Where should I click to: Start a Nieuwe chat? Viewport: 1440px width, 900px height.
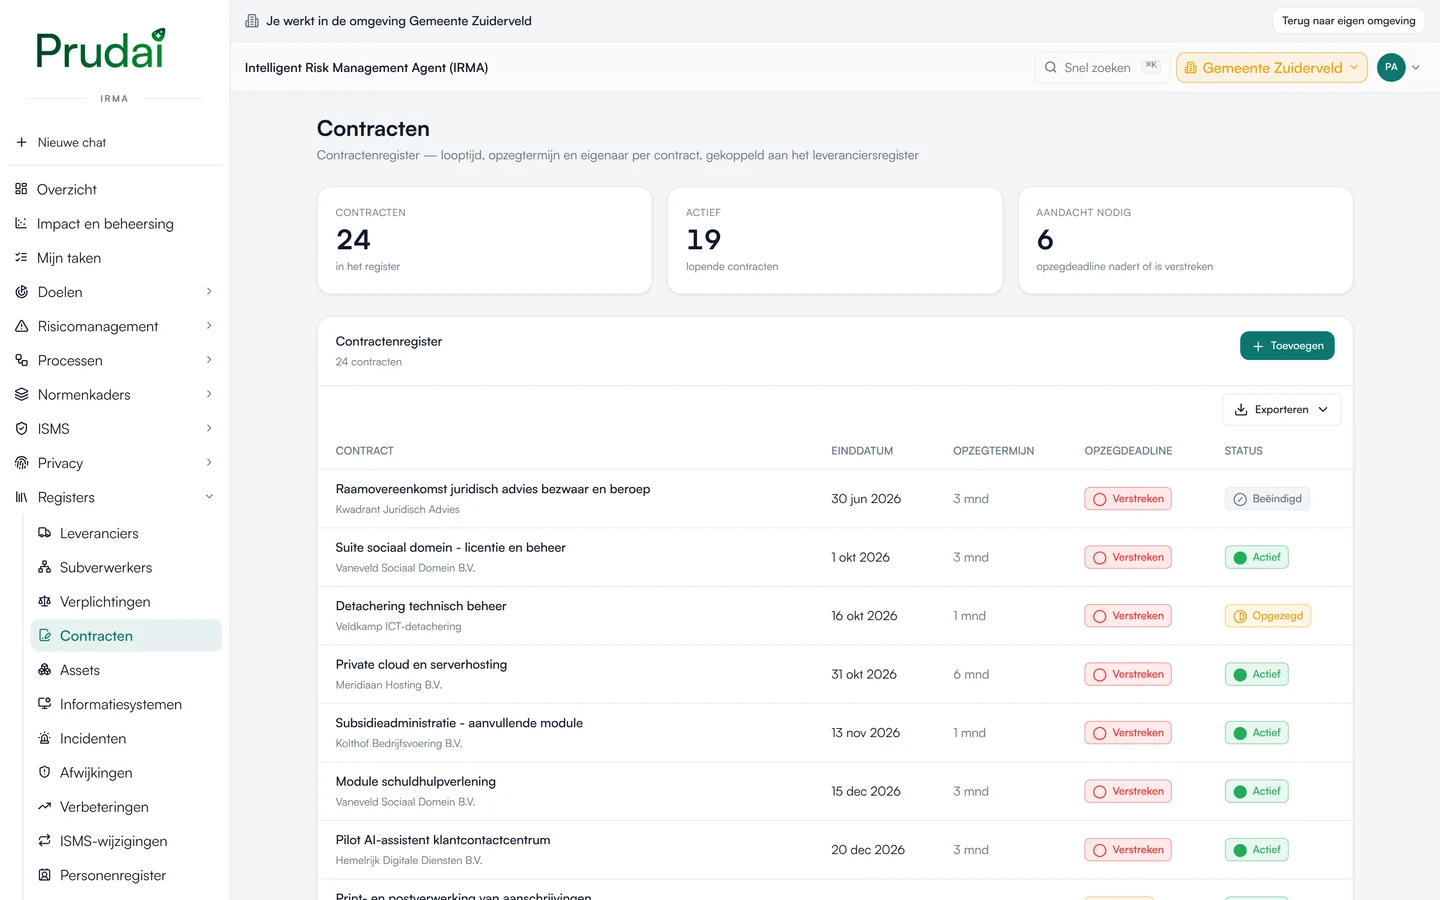[115, 142]
